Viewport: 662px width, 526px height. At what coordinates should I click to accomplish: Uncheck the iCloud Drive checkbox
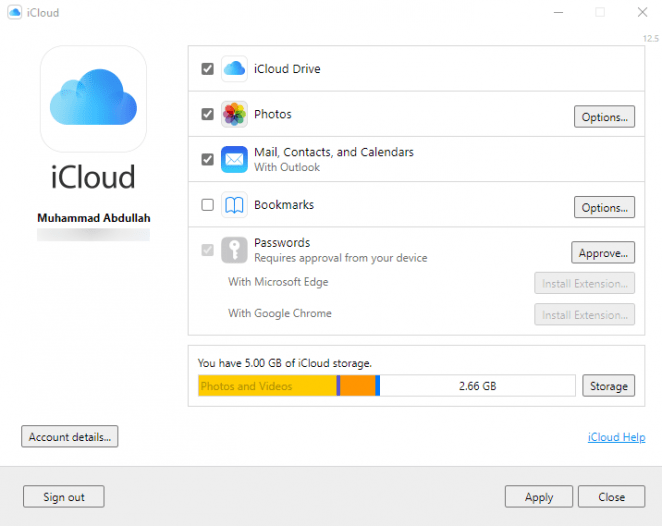point(207,69)
